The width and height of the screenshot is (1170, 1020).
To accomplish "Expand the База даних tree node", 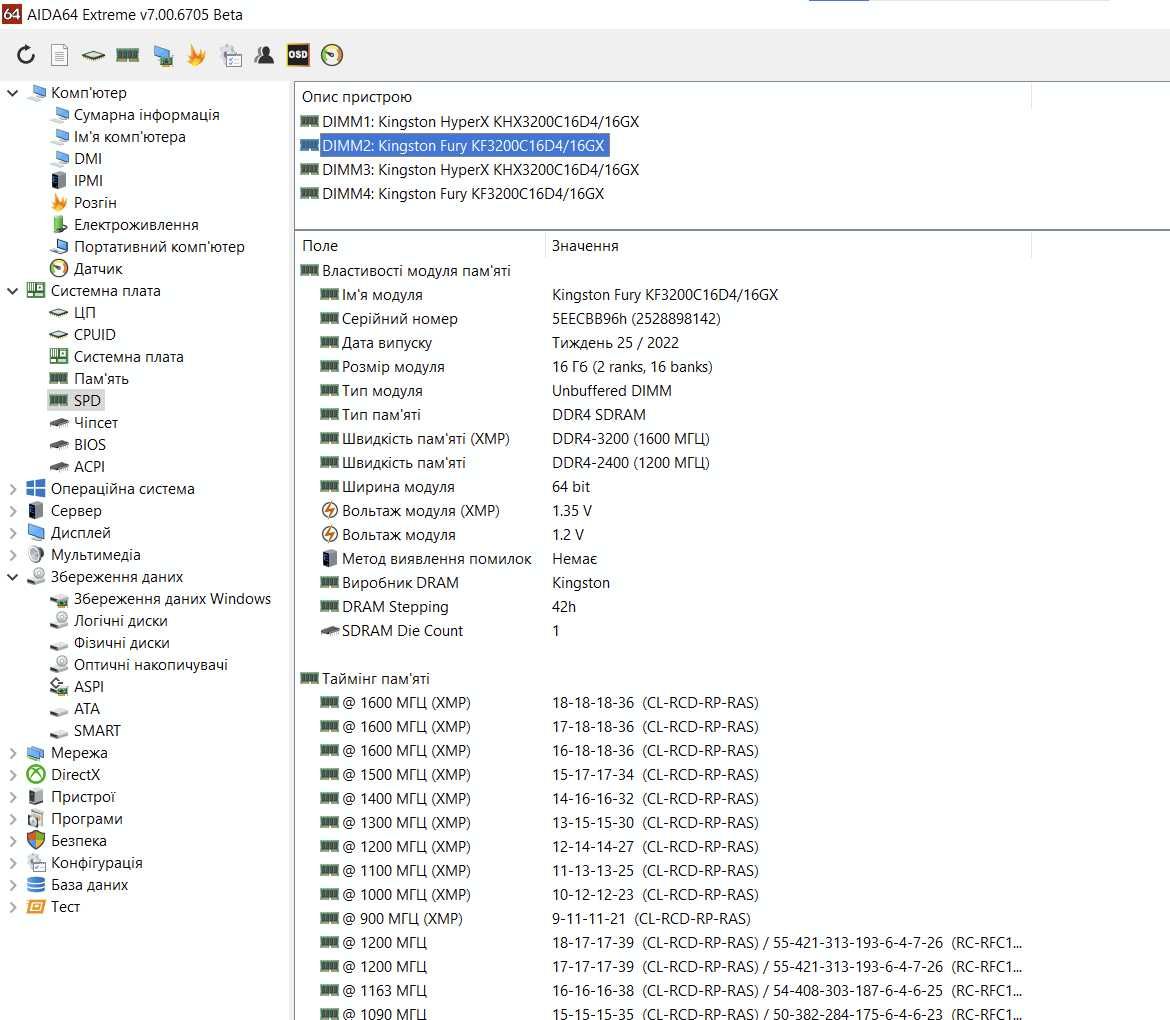I will pyautogui.click(x=13, y=885).
